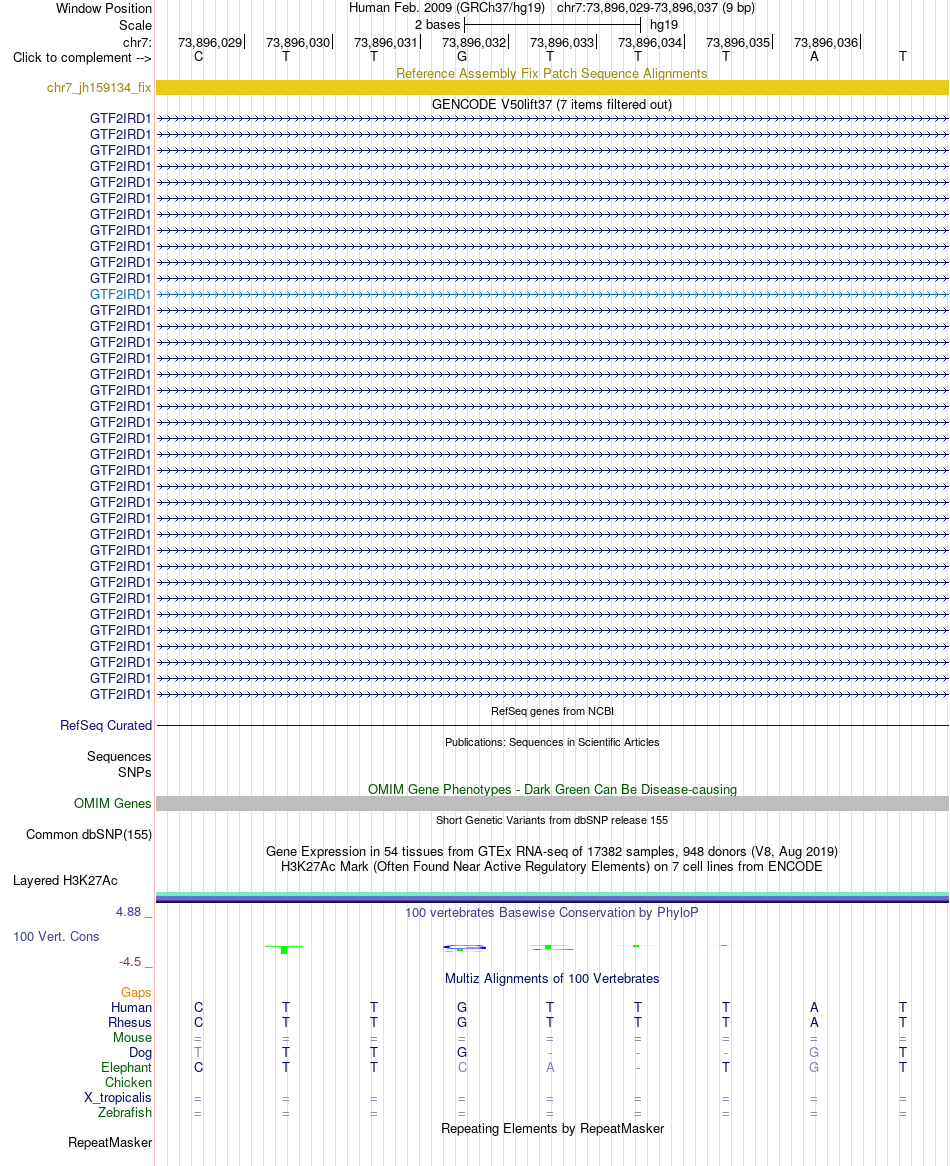The height and width of the screenshot is (1166, 950).
Task: Click base G in the Rhesus alignment row
Action: tap(462, 1022)
